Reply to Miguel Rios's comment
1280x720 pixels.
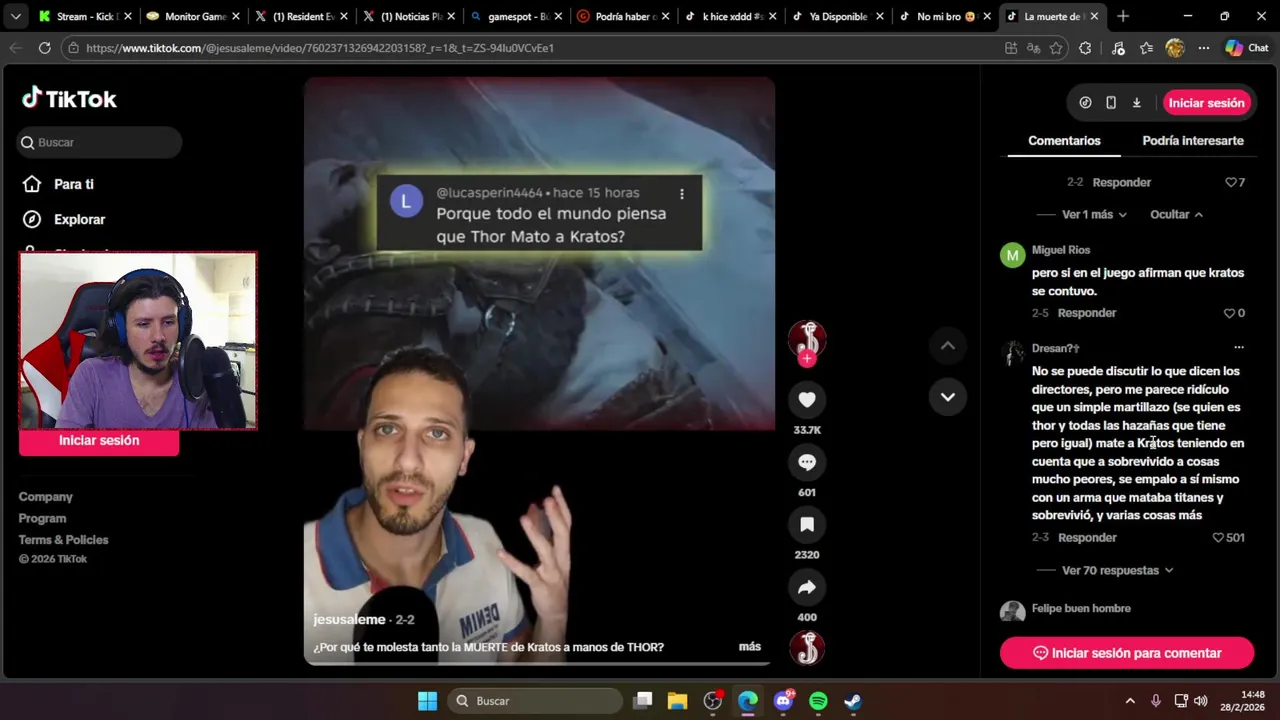(1087, 313)
